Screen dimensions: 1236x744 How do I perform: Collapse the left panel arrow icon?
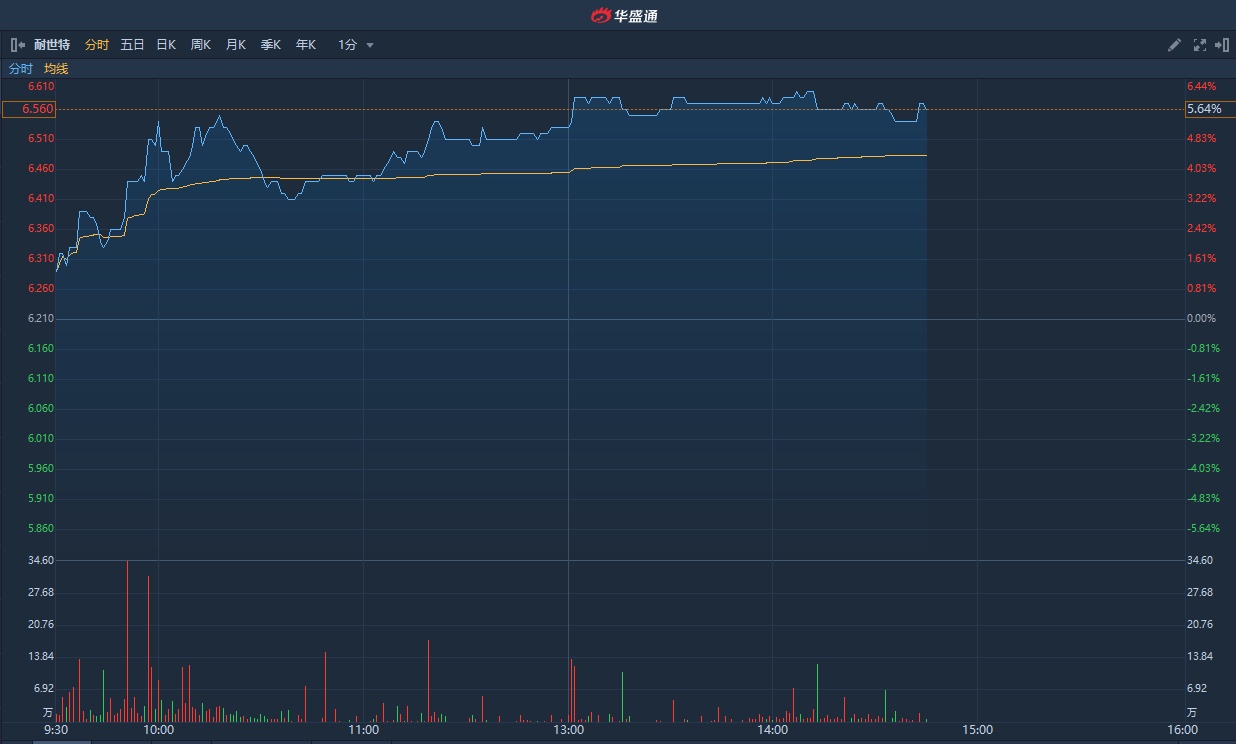(x=17, y=45)
